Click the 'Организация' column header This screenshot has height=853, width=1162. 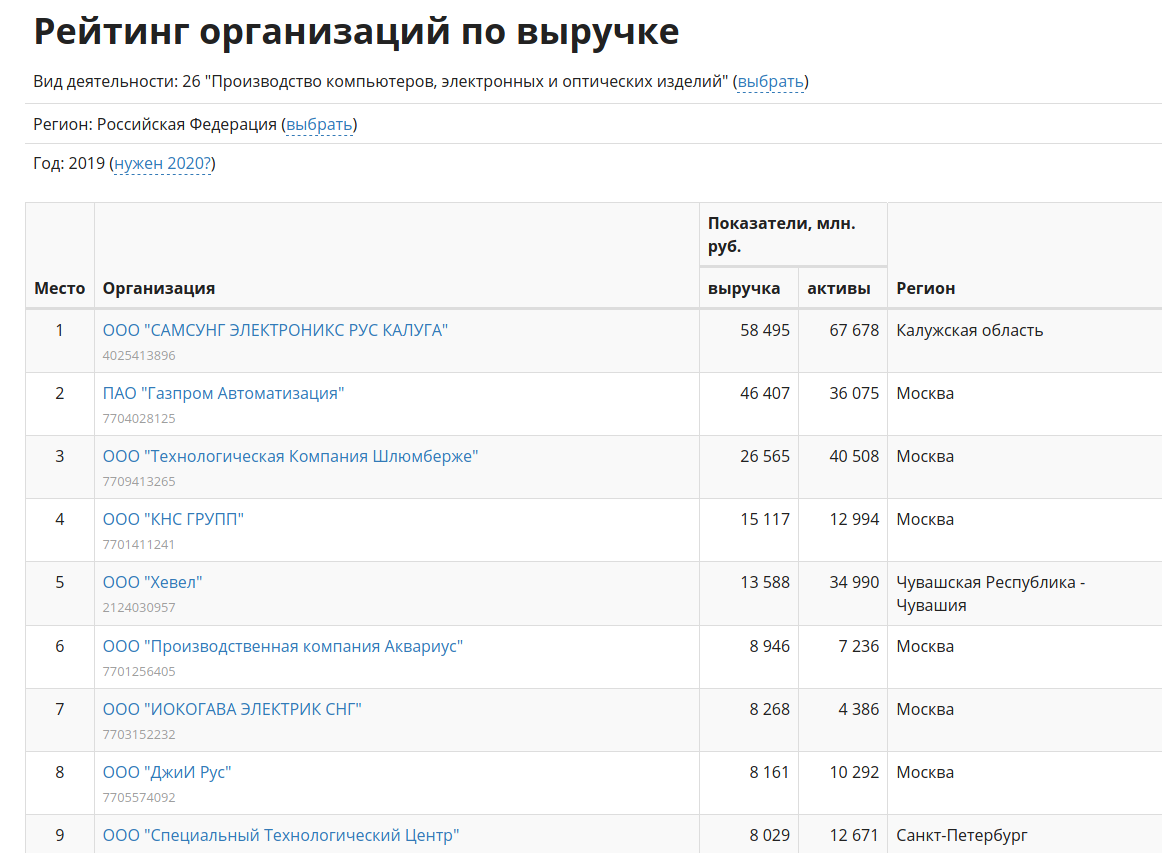click(159, 288)
